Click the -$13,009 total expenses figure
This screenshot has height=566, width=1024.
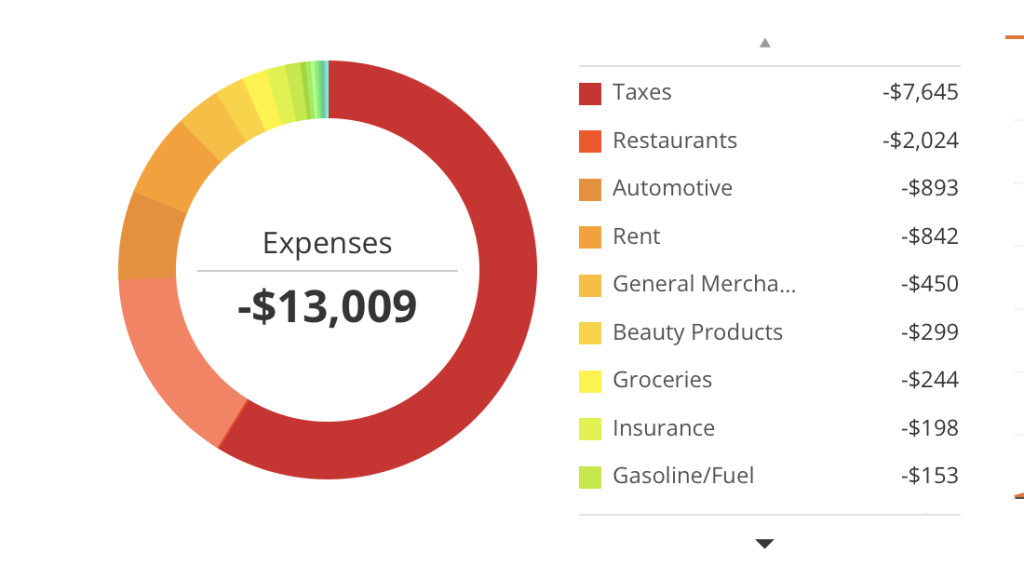327,306
